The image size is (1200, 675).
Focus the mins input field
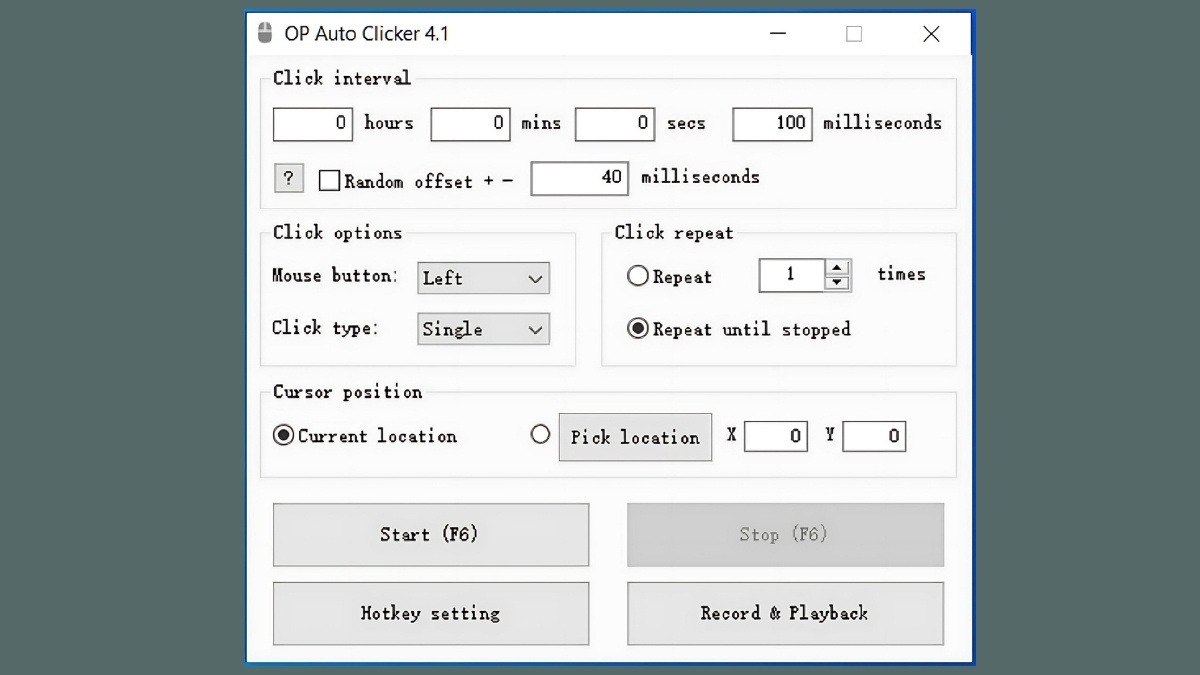click(471, 124)
